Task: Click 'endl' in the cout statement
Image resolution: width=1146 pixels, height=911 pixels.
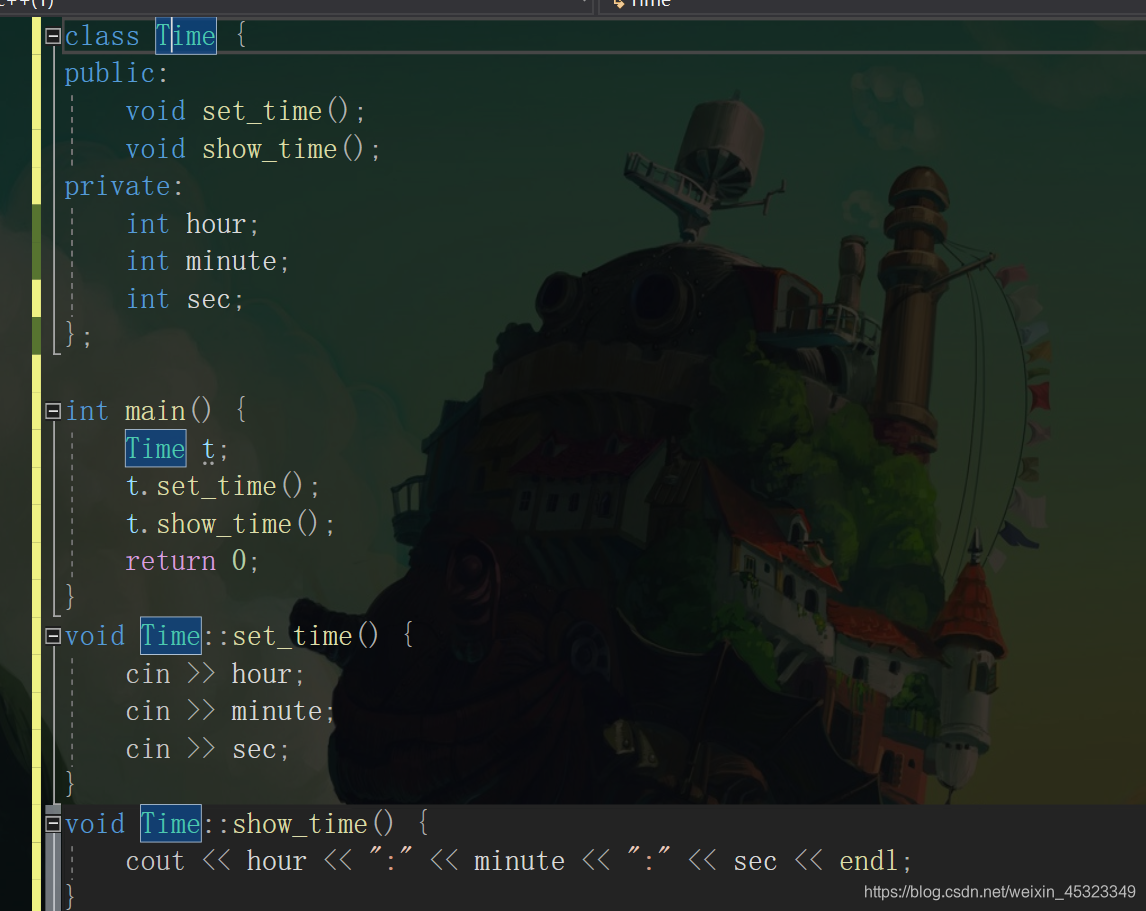Action: (x=868, y=861)
